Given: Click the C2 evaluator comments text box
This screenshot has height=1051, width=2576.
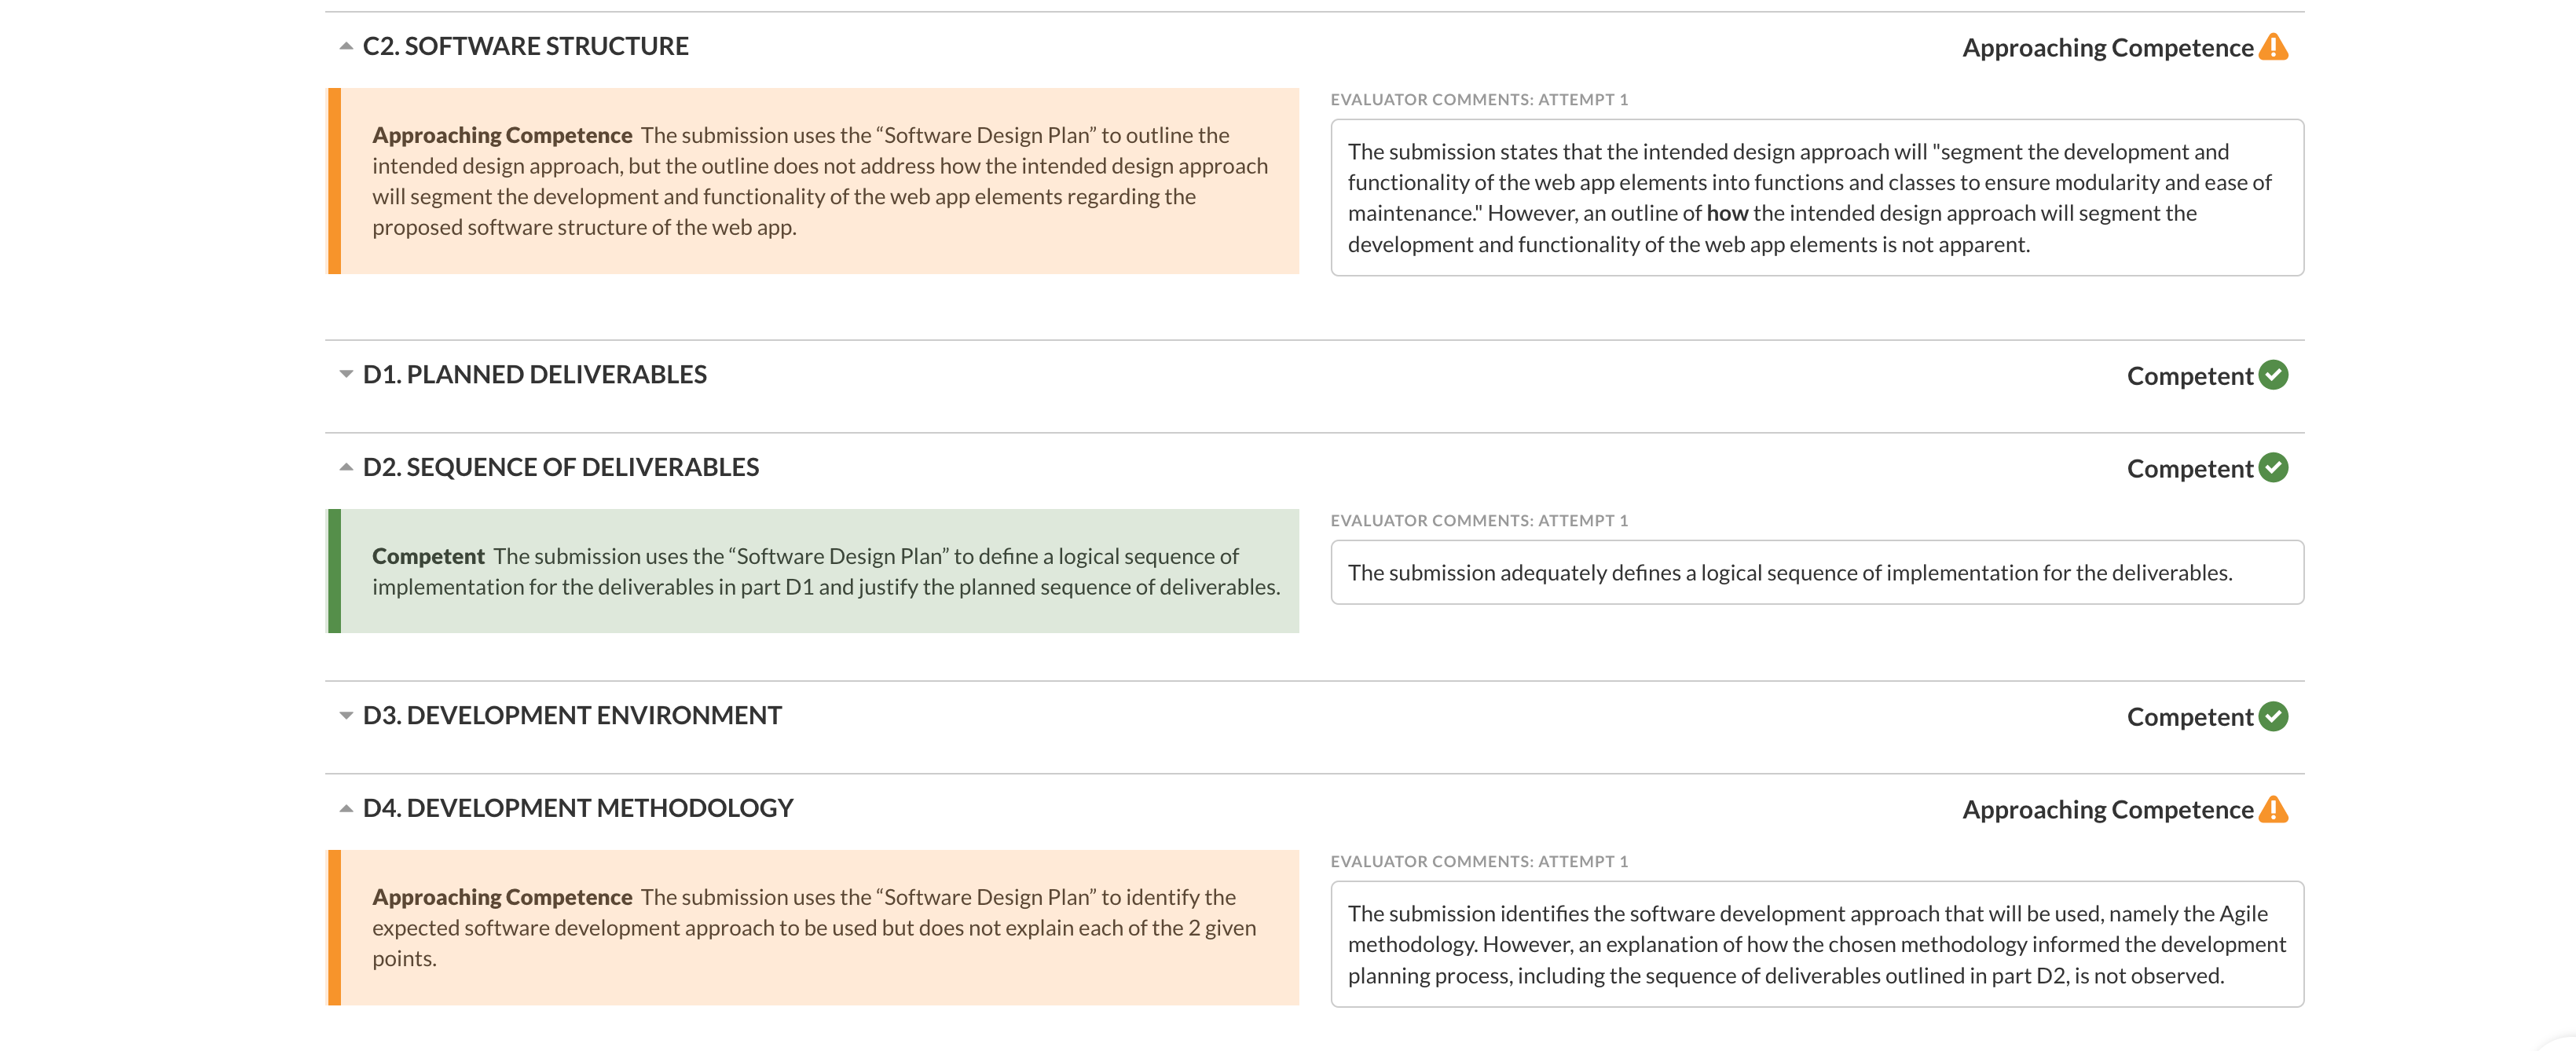Looking at the screenshot, I should pyautogui.click(x=1816, y=198).
